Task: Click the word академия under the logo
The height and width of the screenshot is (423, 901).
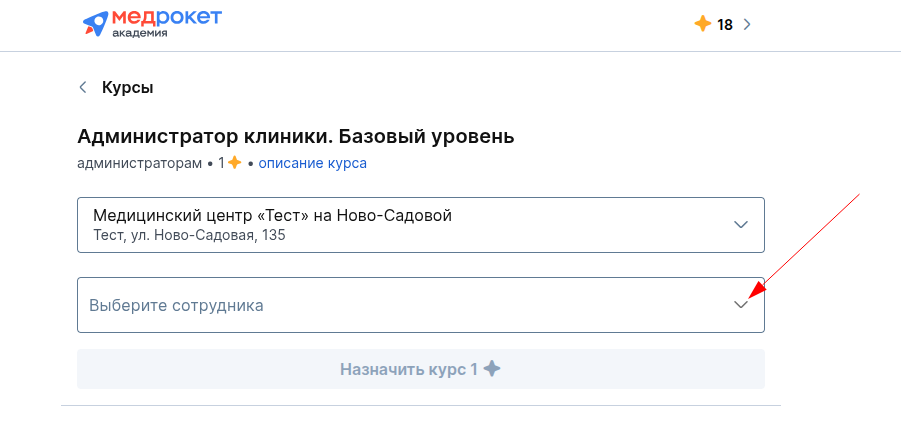Action: point(140,33)
